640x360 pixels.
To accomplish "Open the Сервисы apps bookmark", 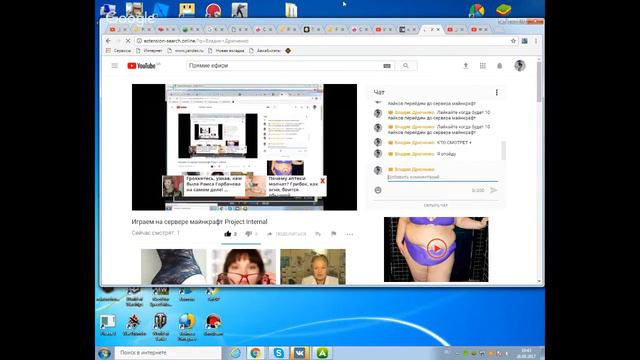I will [118, 51].
